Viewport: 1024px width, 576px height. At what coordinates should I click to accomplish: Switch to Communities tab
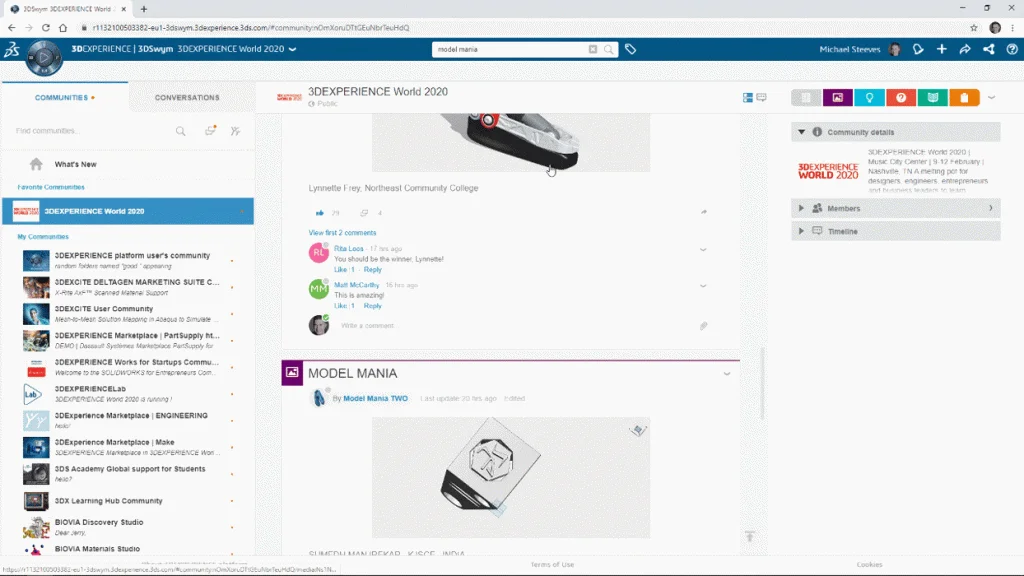point(65,97)
